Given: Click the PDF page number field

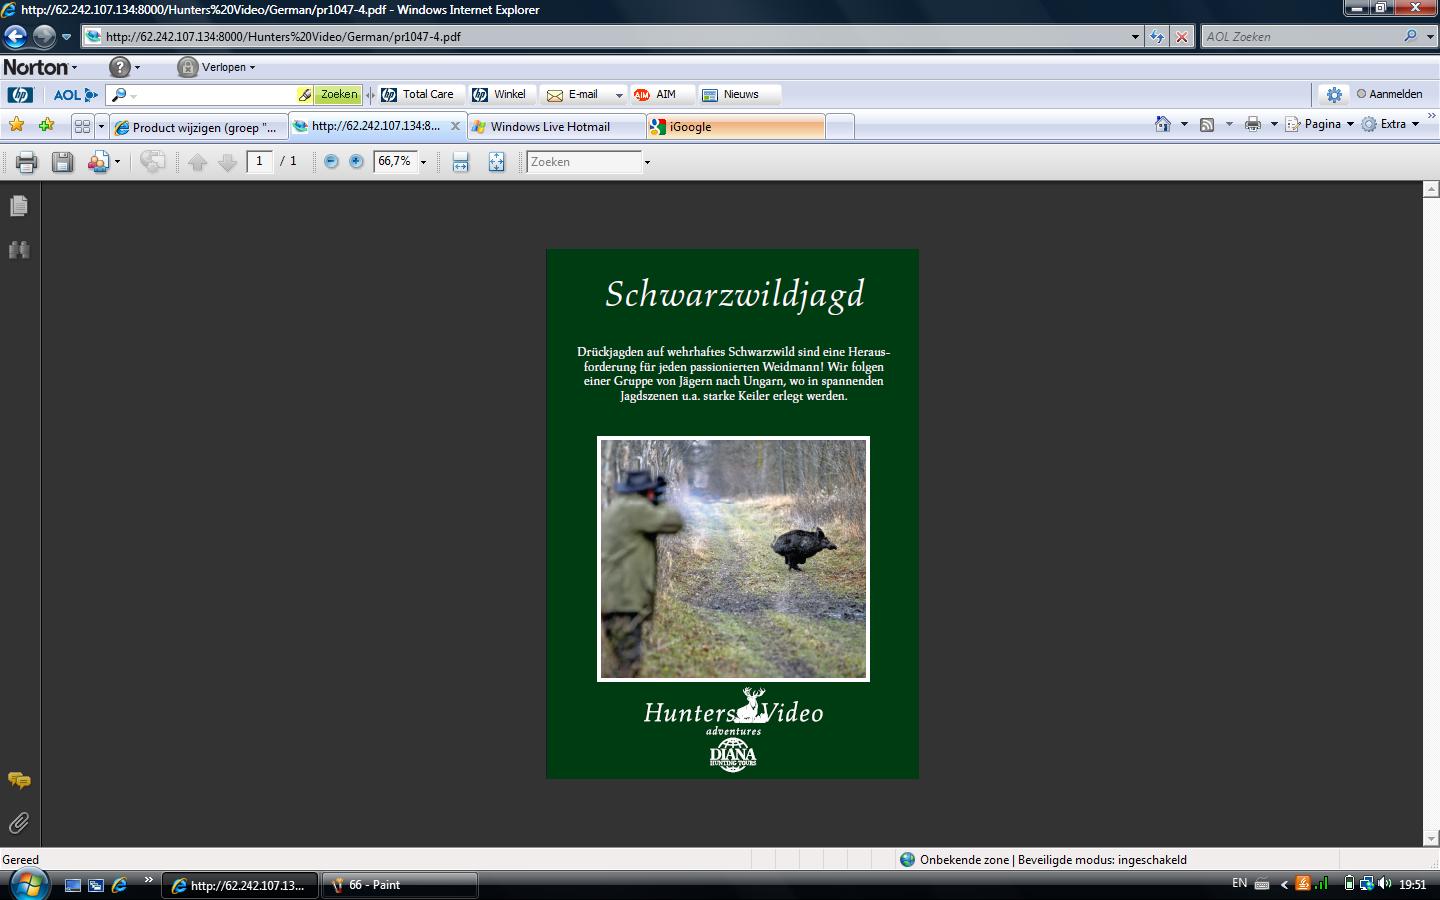Looking at the screenshot, I should coord(260,161).
